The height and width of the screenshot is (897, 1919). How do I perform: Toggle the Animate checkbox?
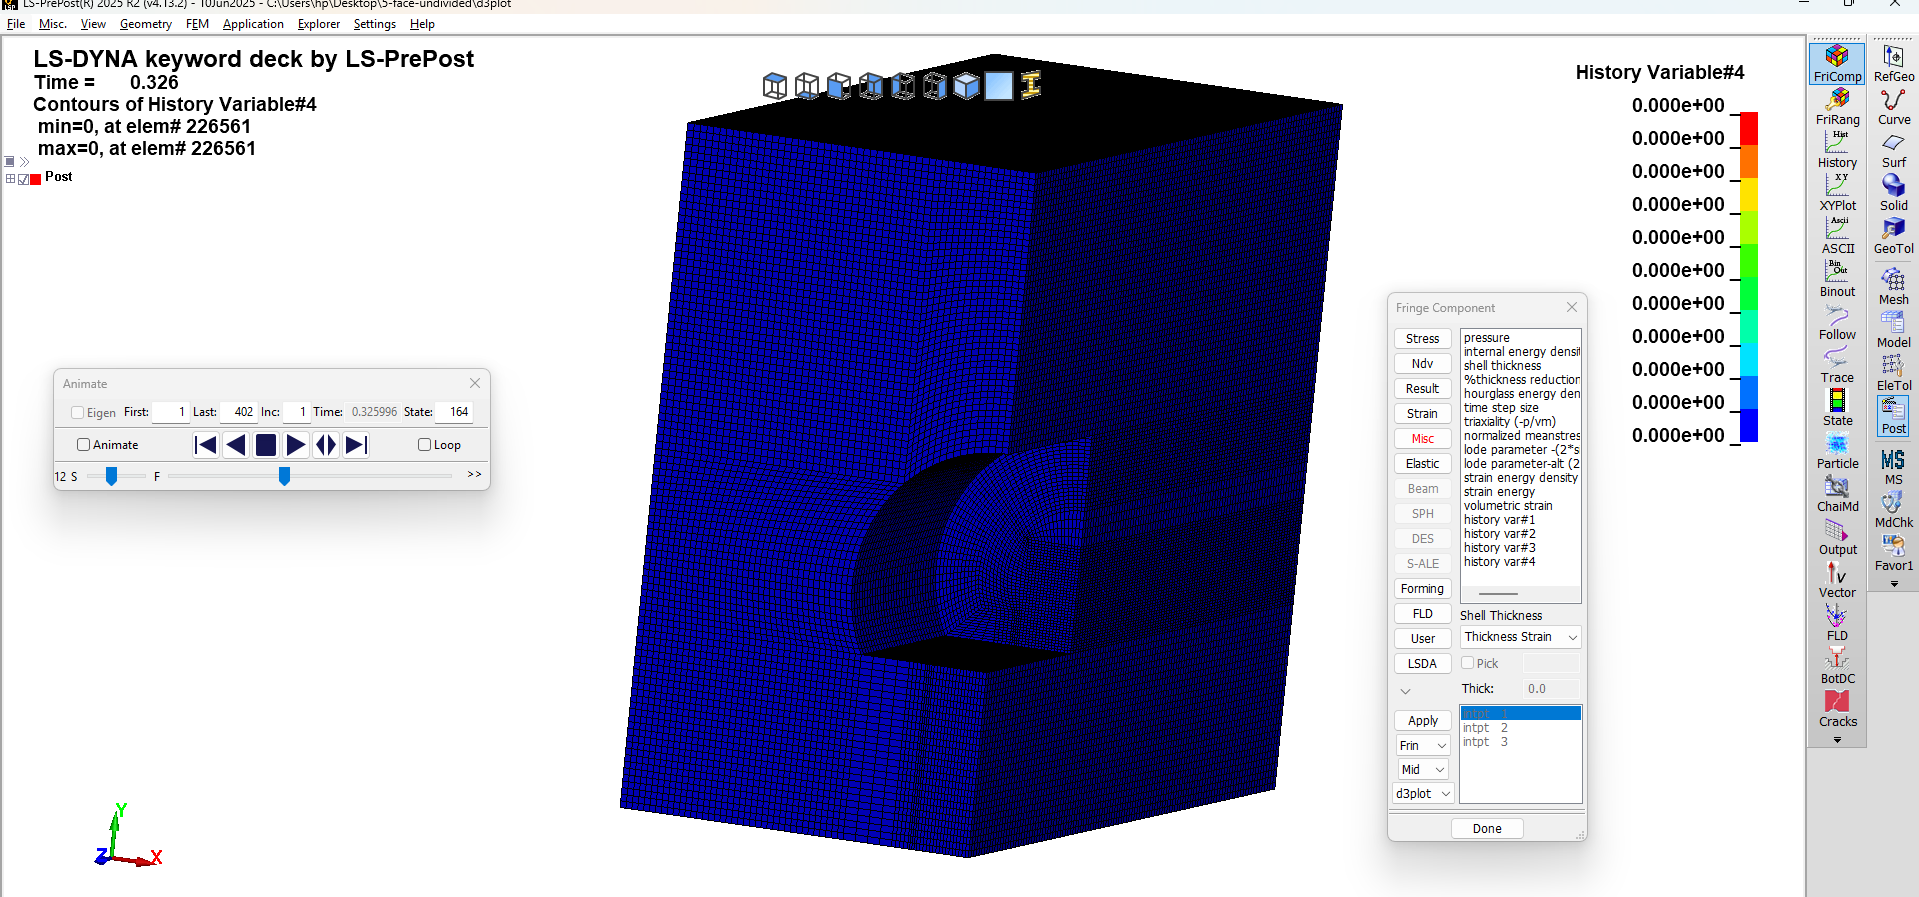coord(84,445)
